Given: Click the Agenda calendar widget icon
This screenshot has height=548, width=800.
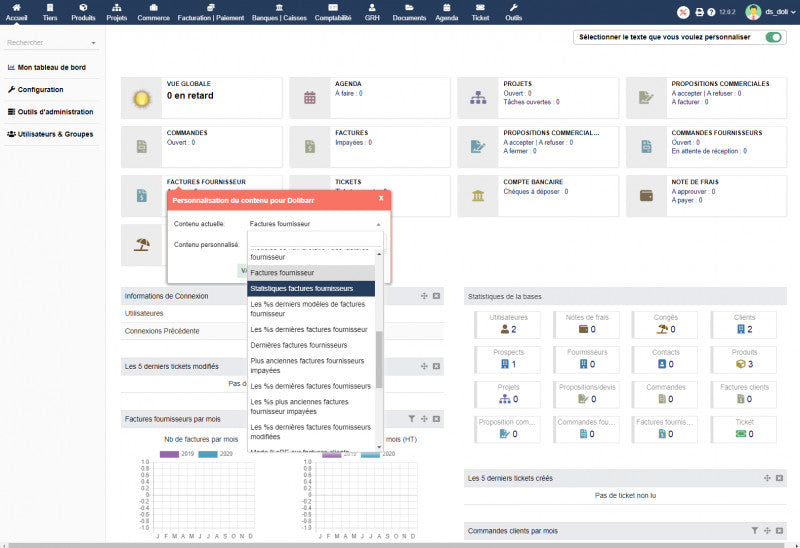Looking at the screenshot, I should click(x=310, y=98).
